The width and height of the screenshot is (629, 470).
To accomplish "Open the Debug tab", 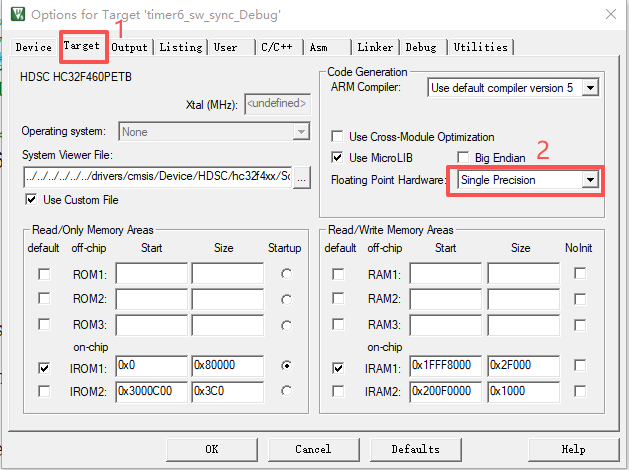I will click(421, 47).
